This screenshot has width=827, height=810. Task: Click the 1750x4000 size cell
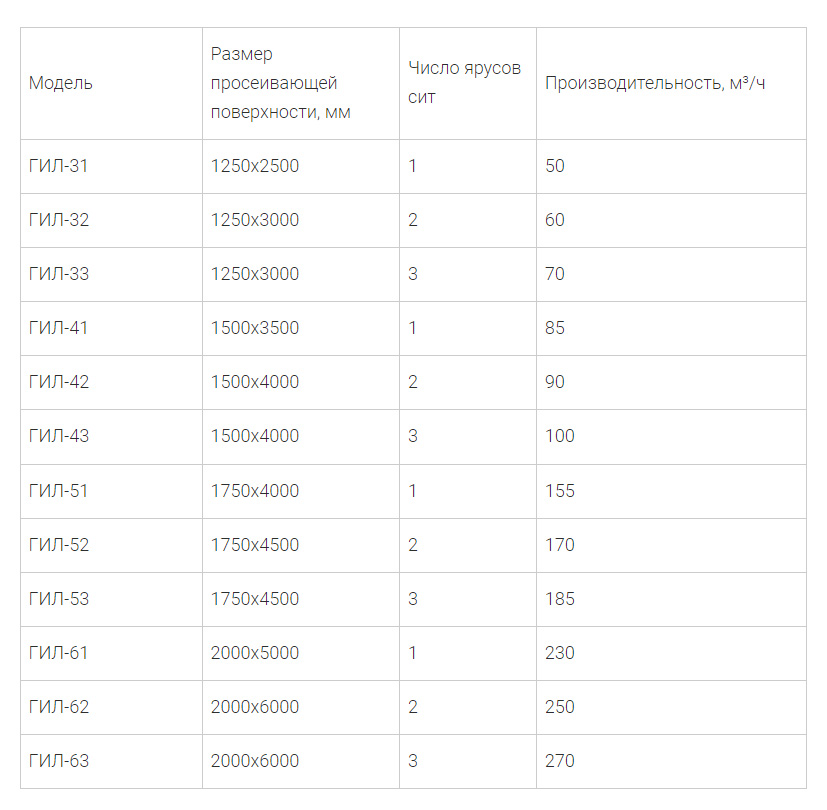[x=255, y=491]
